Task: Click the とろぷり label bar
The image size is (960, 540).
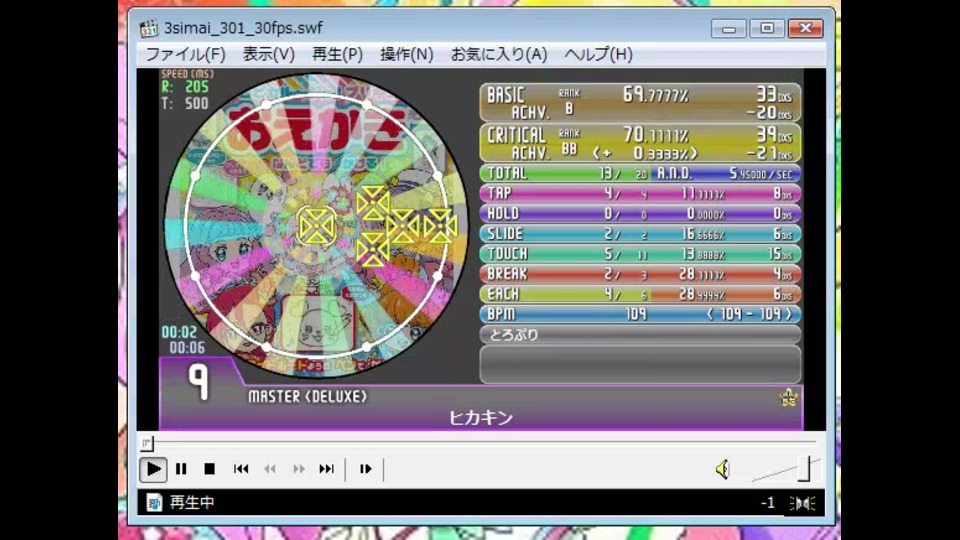Action: (640, 335)
